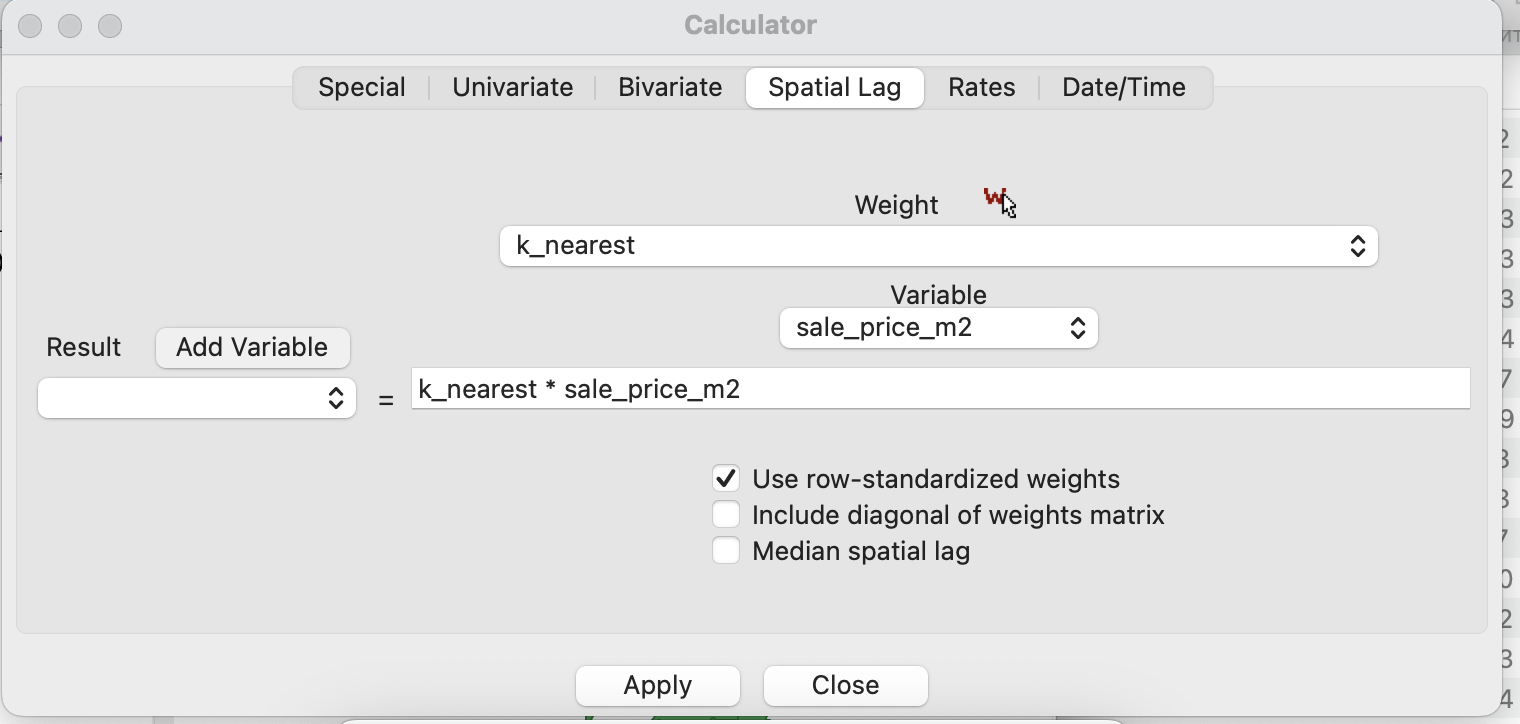Open the sale_price_m2 variable dropdown
Viewport: 1520px width, 724px height.
click(x=939, y=328)
